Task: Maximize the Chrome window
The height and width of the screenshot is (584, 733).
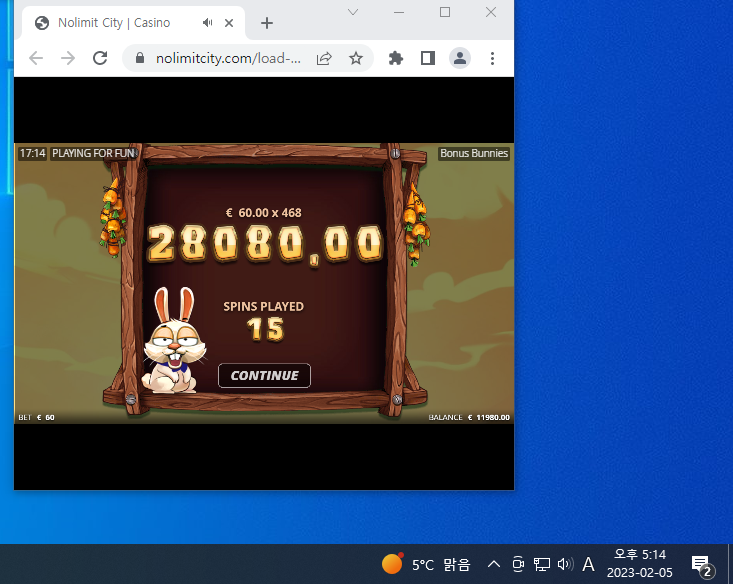Action: [x=445, y=12]
